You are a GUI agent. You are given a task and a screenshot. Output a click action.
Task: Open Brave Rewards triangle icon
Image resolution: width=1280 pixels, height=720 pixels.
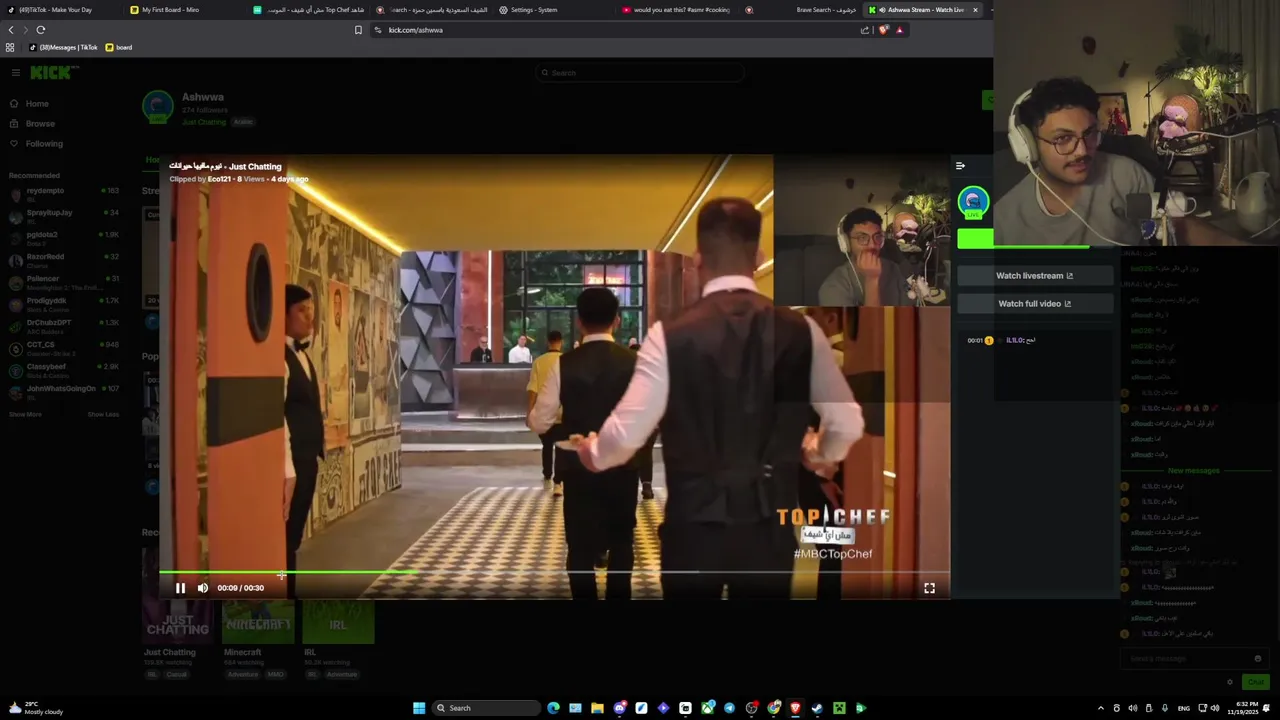[899, 30]
